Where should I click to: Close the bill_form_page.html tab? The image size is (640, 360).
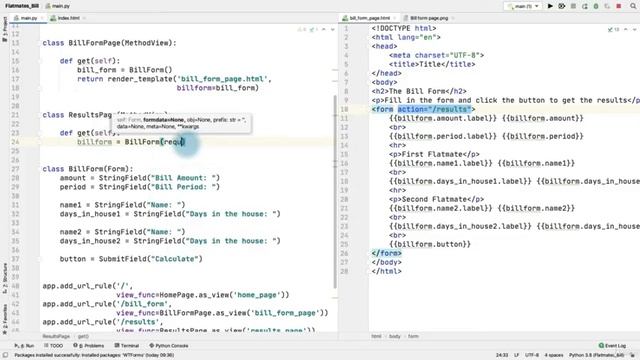[x=394, y=18]
